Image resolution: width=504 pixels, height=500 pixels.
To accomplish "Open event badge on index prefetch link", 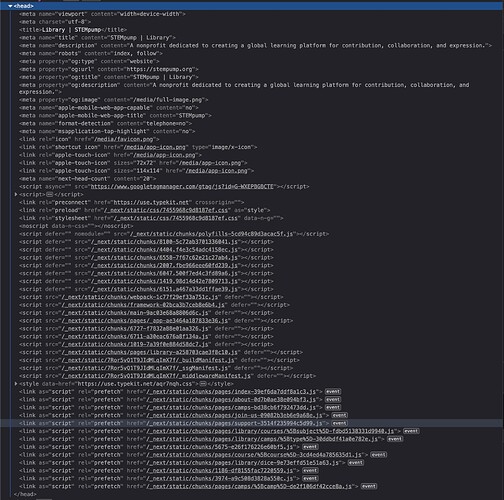I will tap(333, 392).
